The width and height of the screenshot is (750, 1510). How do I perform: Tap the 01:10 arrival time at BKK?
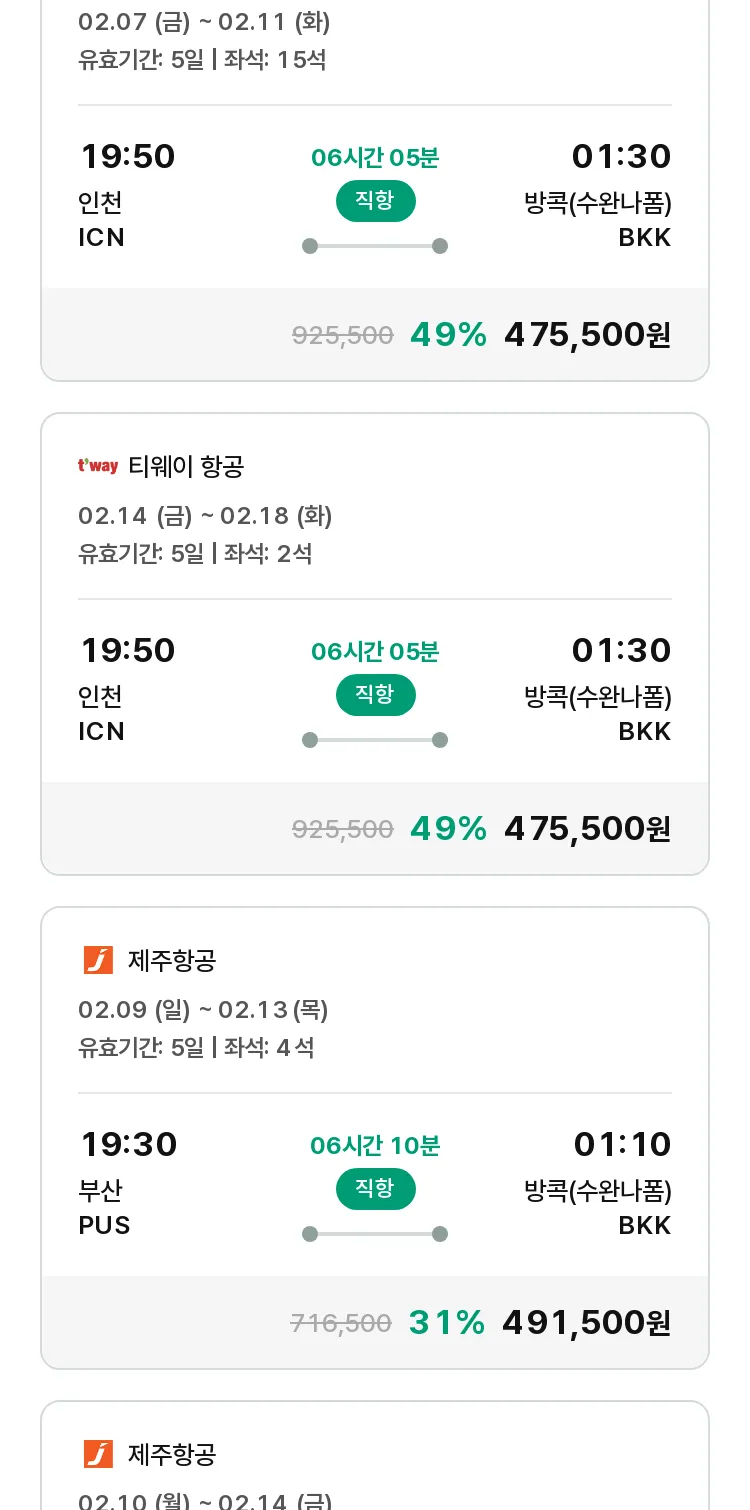click(622, 1144)
